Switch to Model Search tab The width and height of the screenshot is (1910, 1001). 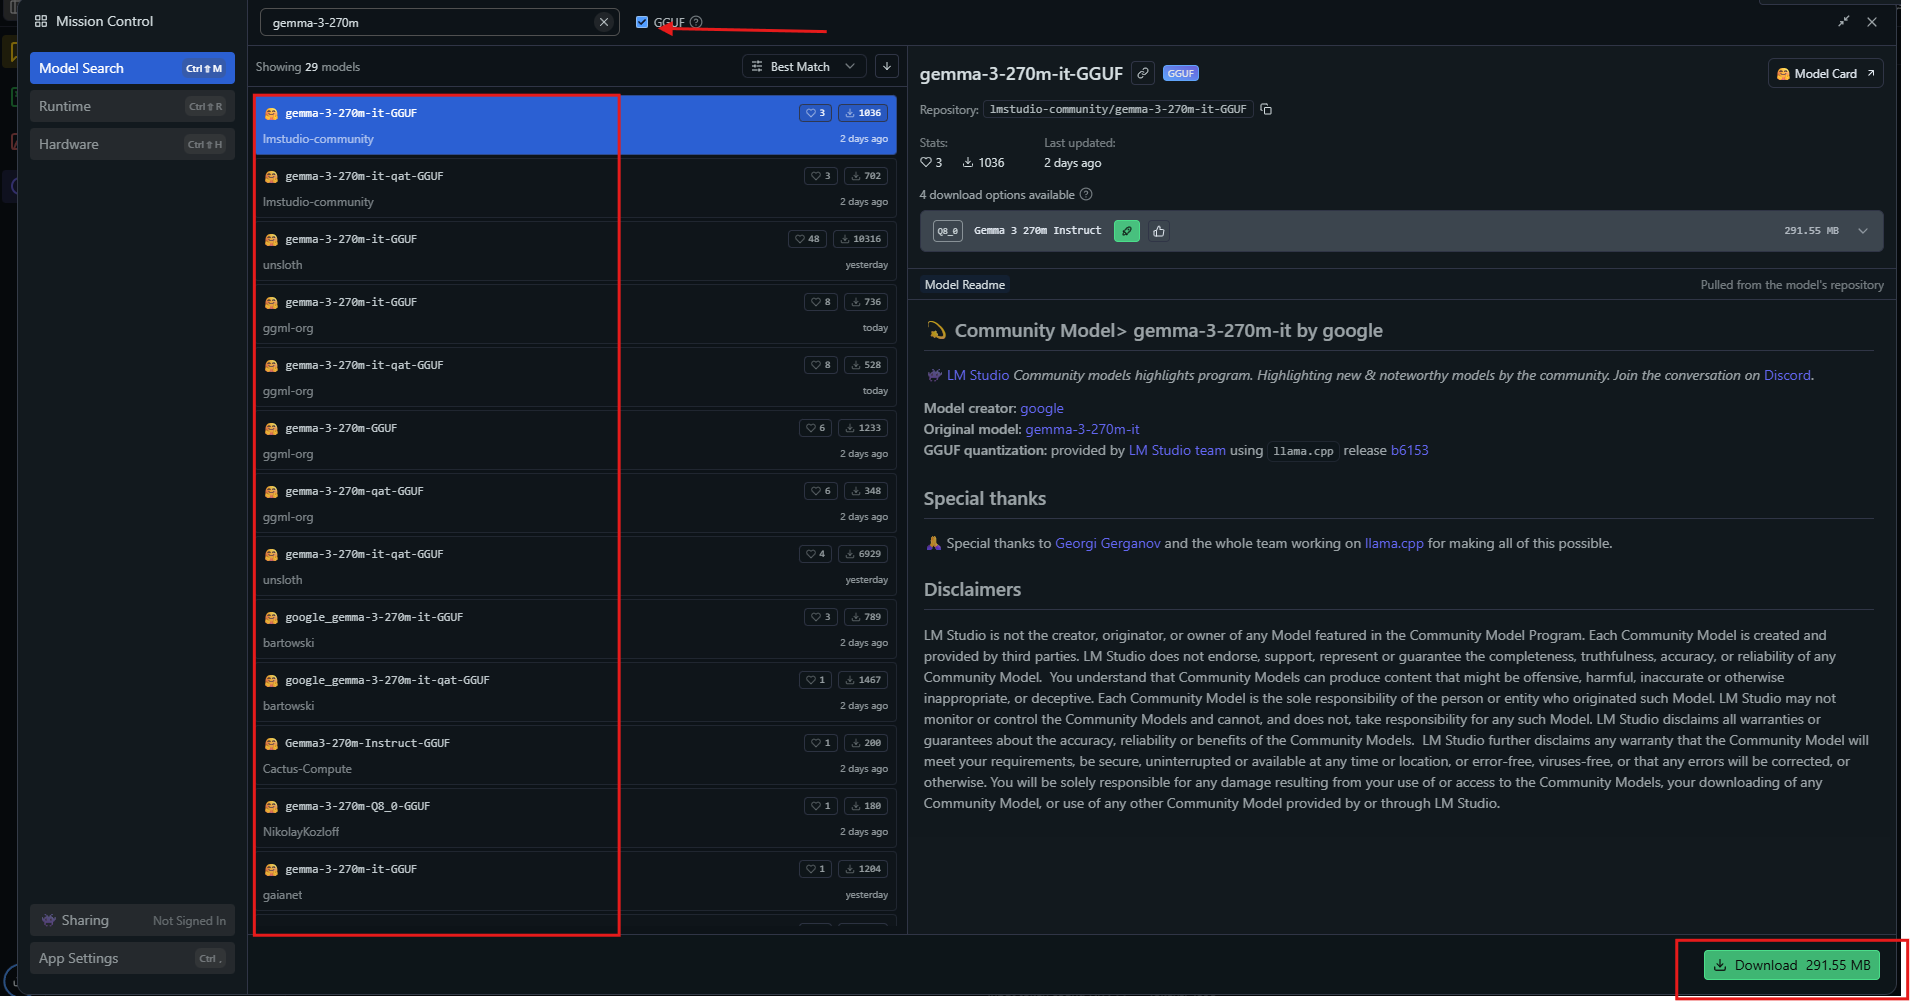click(132, 68)
